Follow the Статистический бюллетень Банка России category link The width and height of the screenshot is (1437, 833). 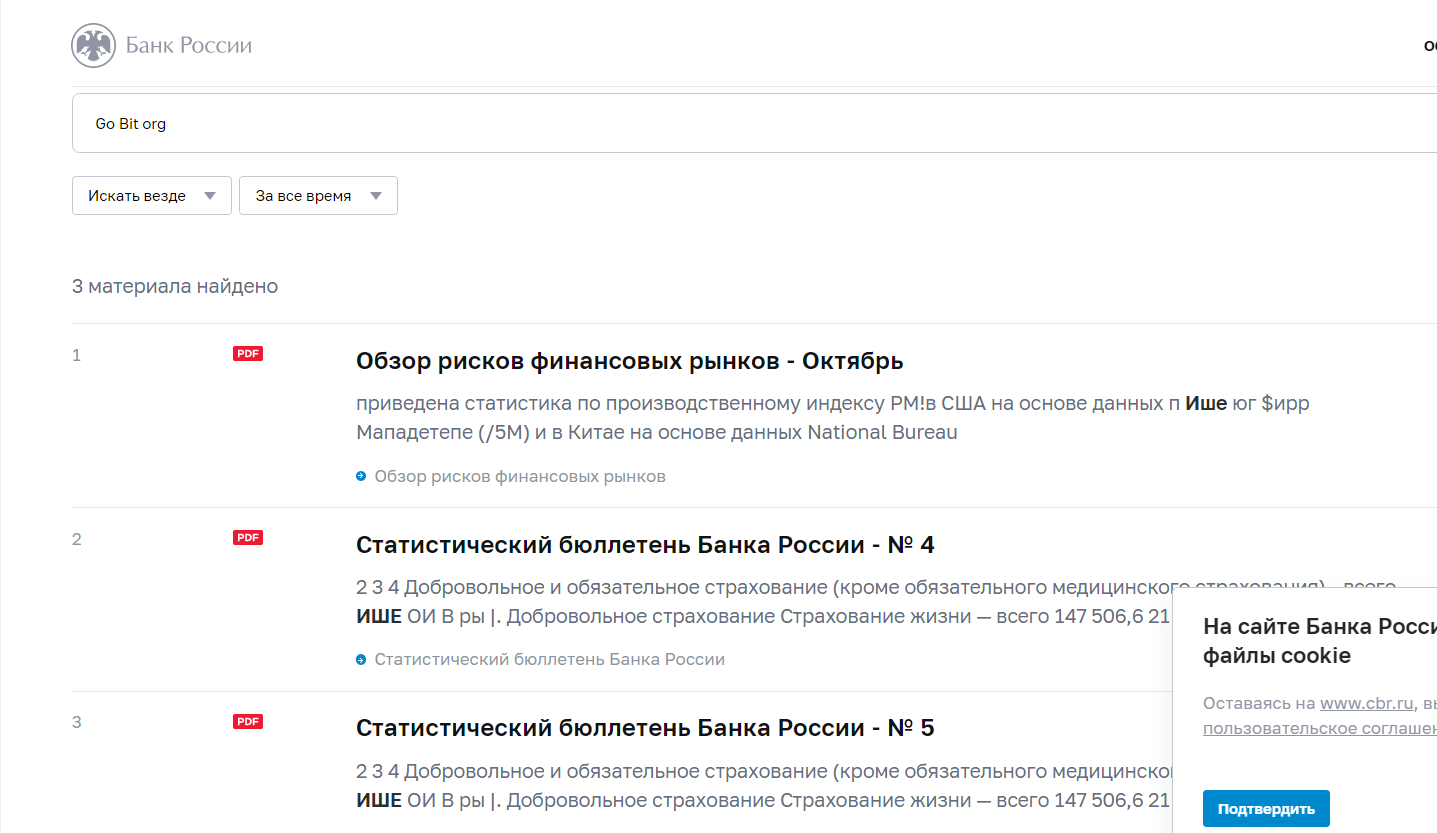tap(550, 659)
